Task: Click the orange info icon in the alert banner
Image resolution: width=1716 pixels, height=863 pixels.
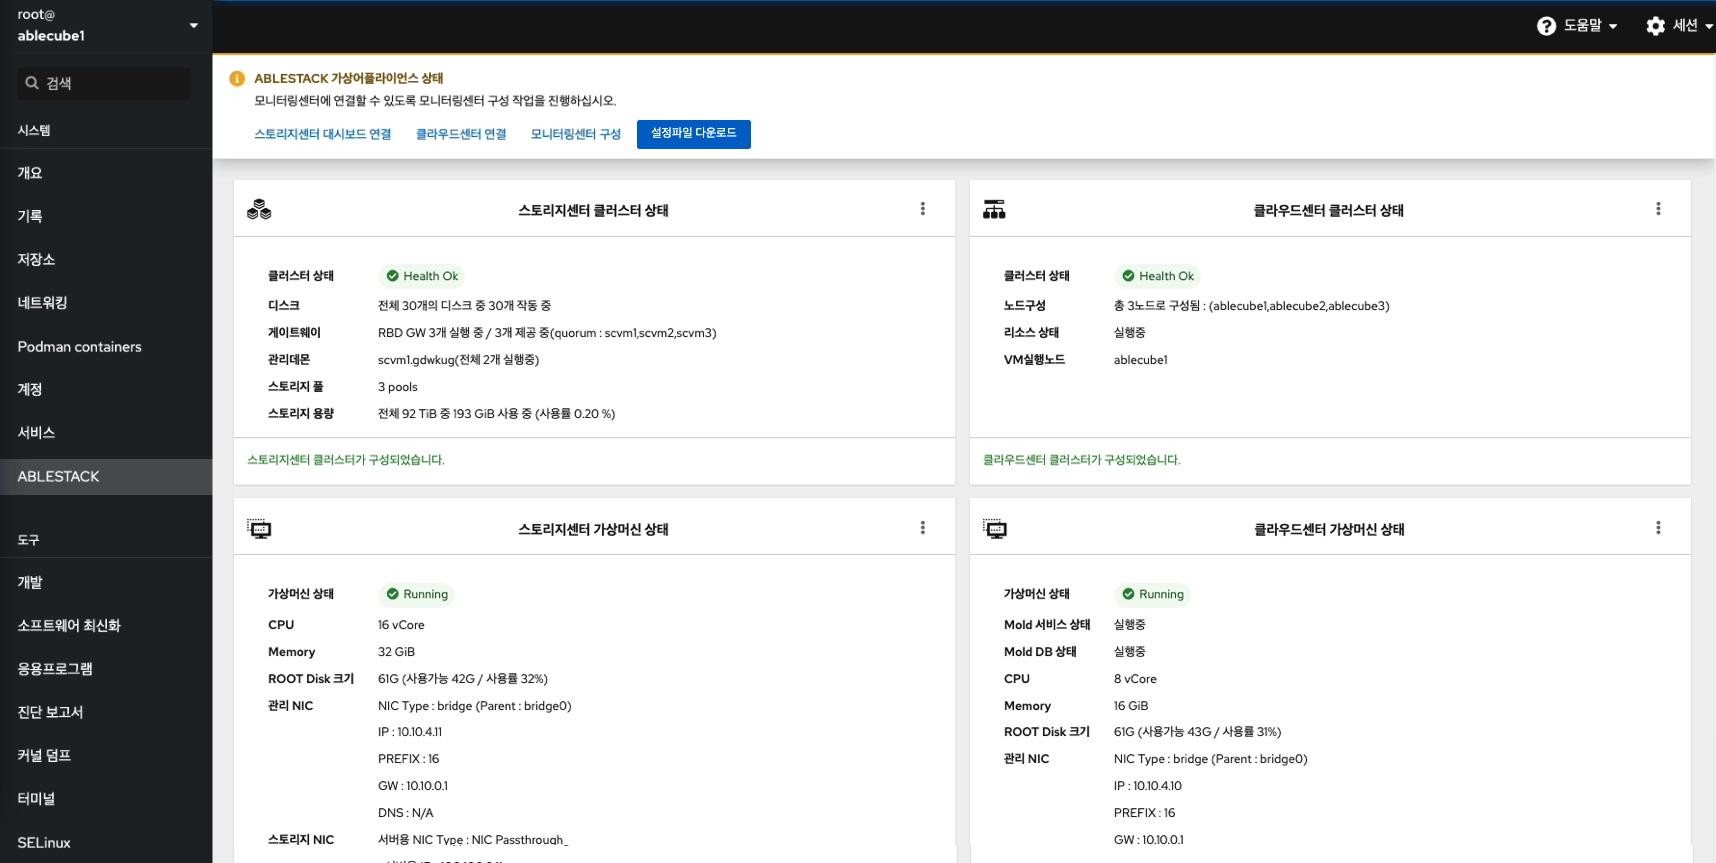Action: pyautogui.click(x=237, y=79)
